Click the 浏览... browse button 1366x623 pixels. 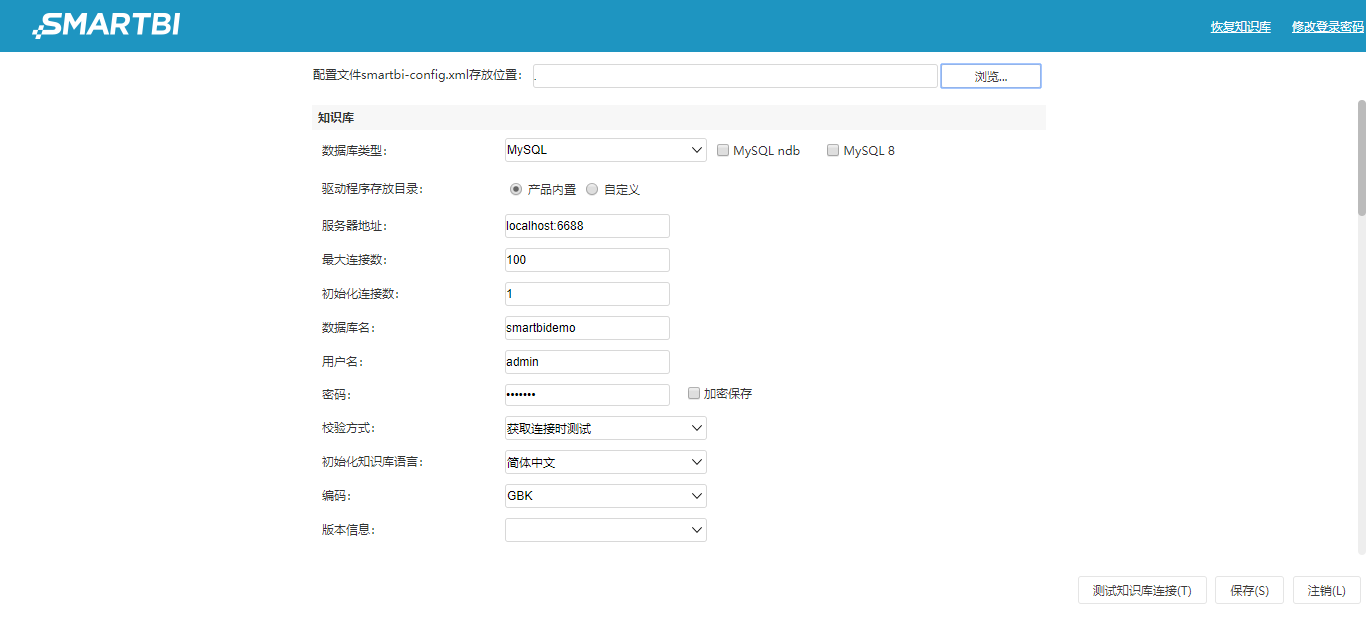click(x=991, y=76)
